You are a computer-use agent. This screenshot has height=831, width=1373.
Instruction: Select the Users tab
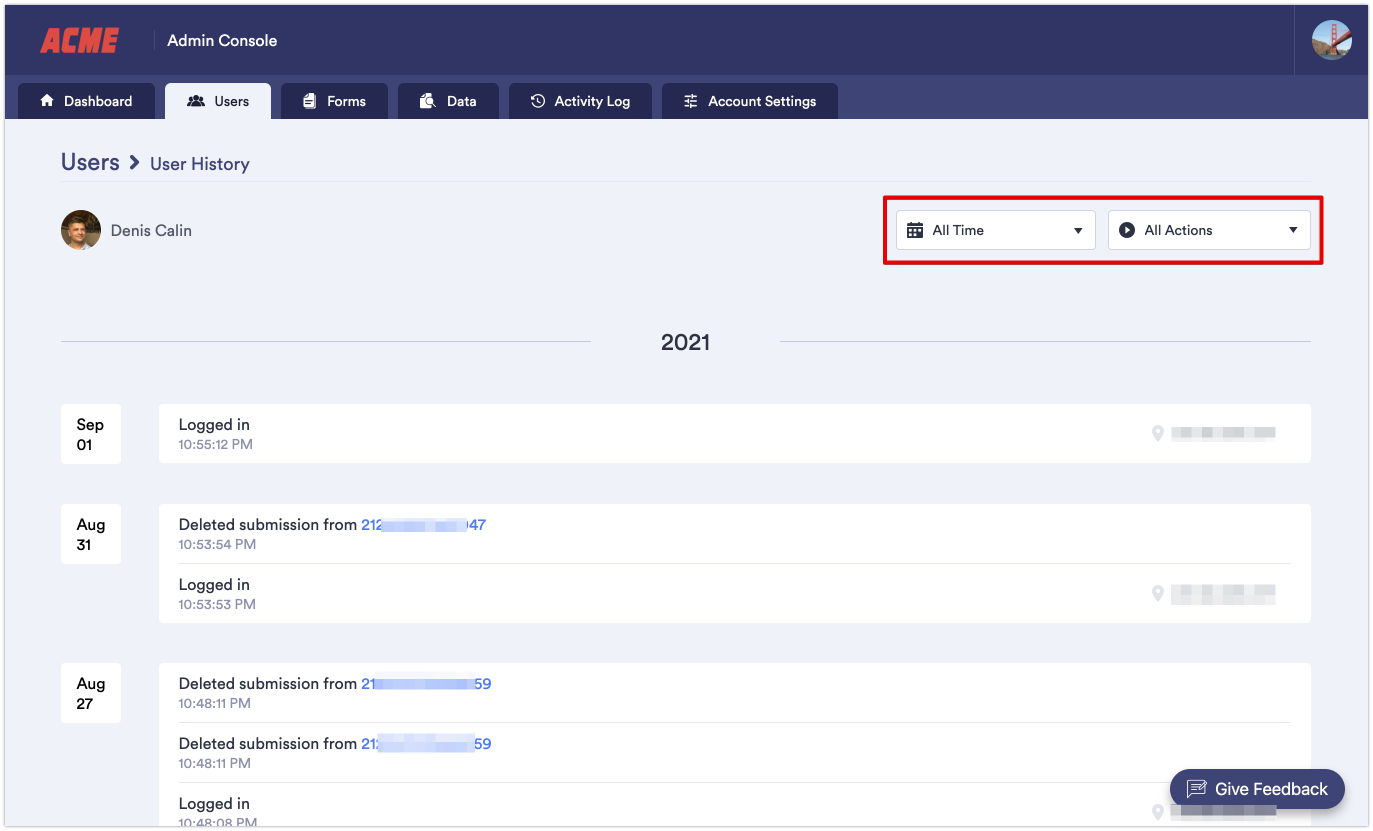click(218, 101)
